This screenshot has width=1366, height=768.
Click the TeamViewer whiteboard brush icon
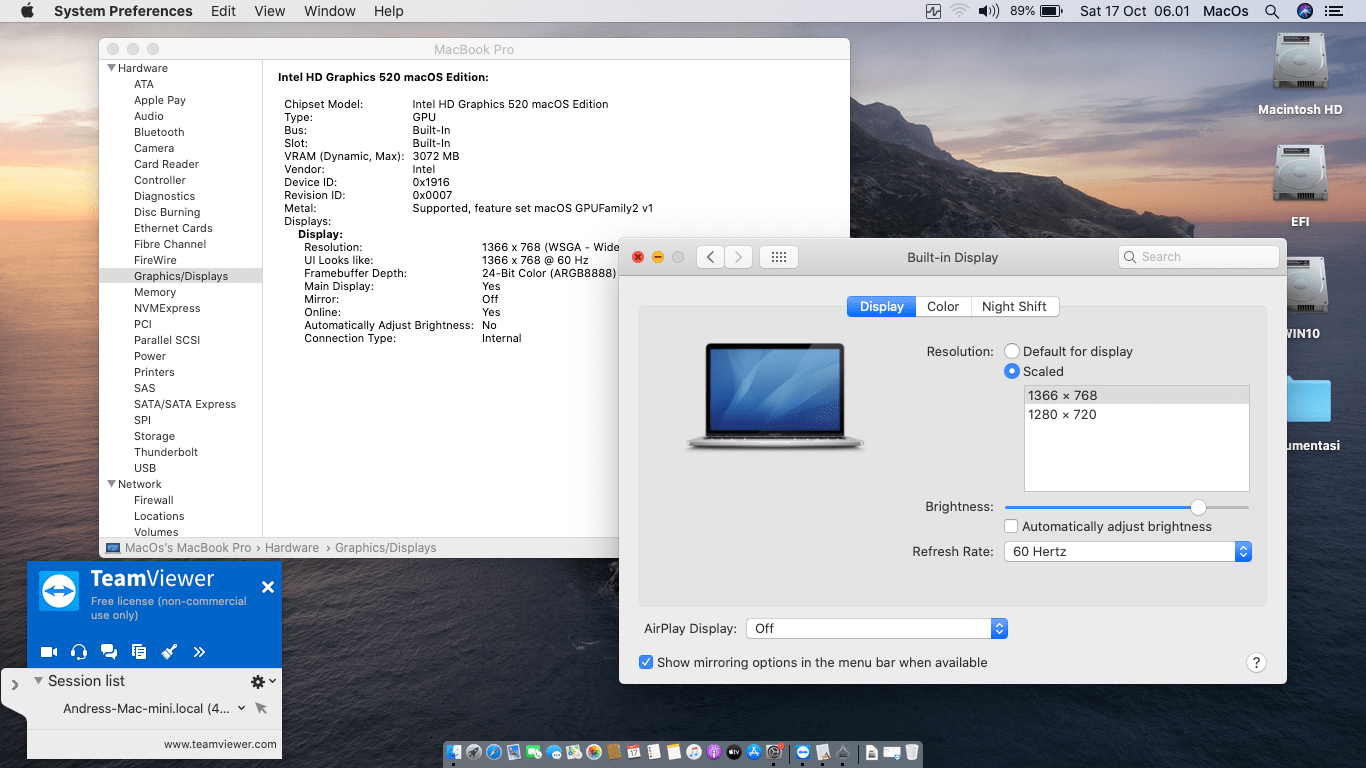tap(169, 652)
